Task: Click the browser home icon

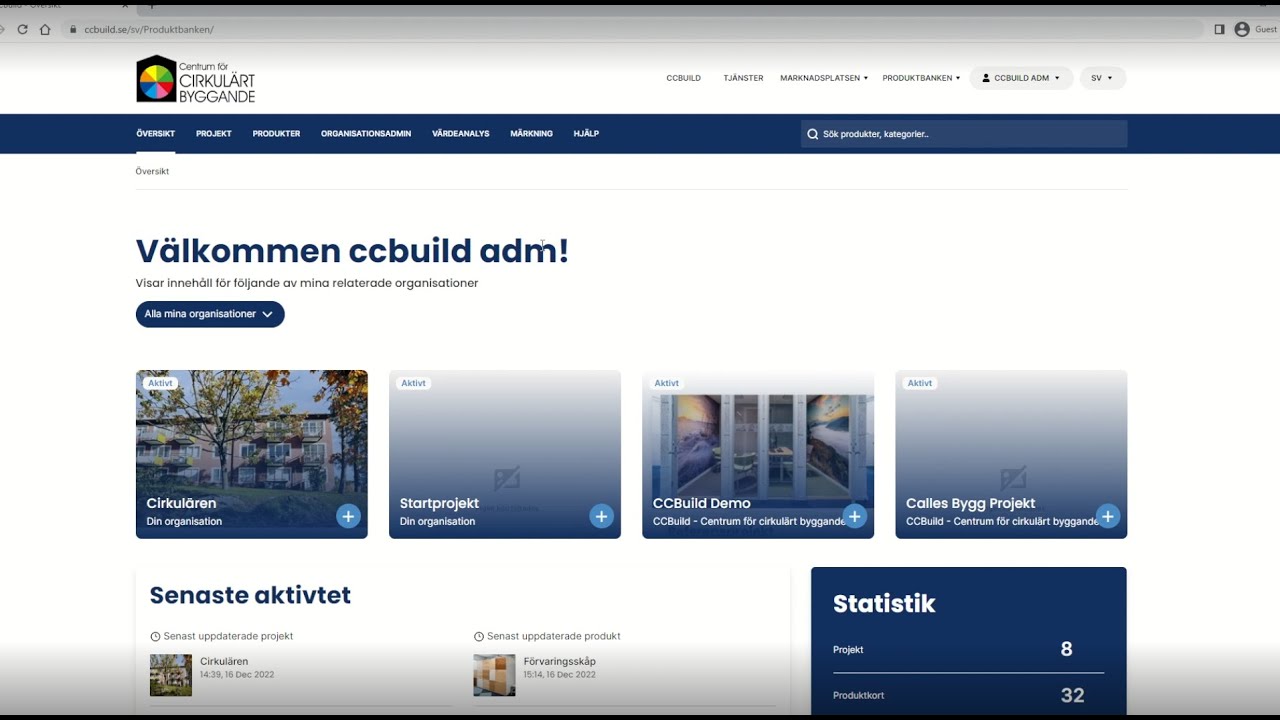Action: pos(45,30)
